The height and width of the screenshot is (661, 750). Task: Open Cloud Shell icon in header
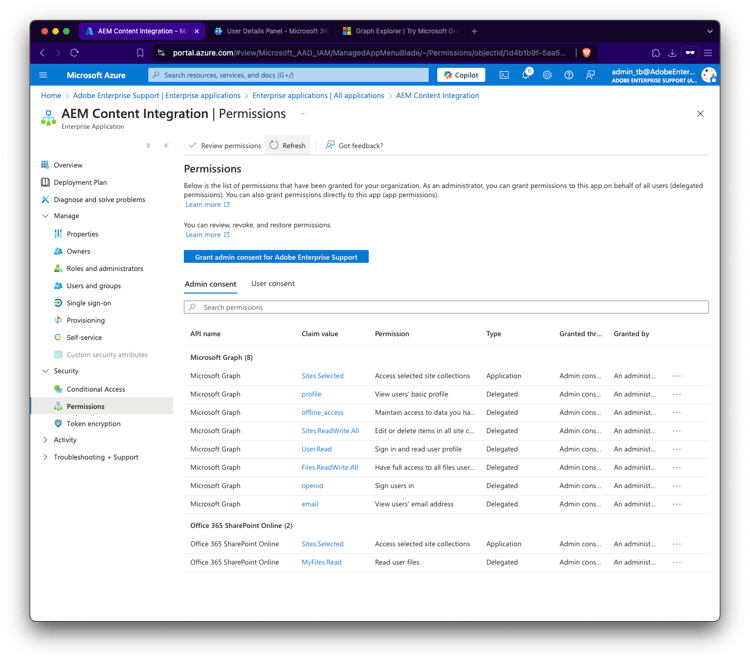[504, 75]
